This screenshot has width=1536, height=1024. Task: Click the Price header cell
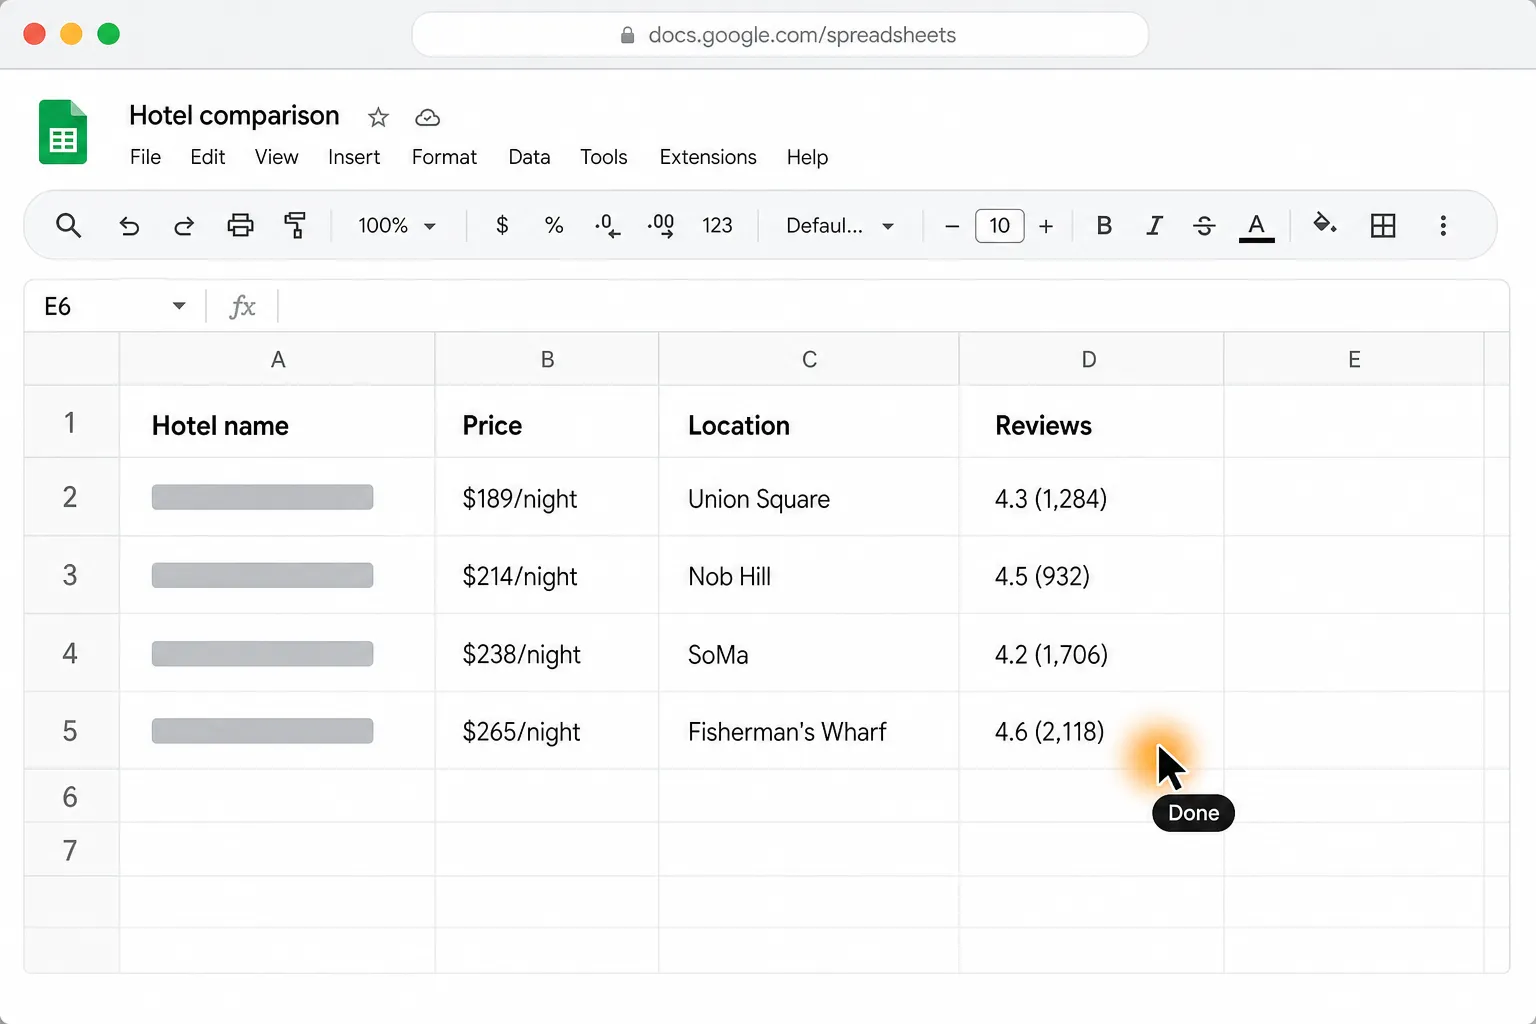coord(547,423)
